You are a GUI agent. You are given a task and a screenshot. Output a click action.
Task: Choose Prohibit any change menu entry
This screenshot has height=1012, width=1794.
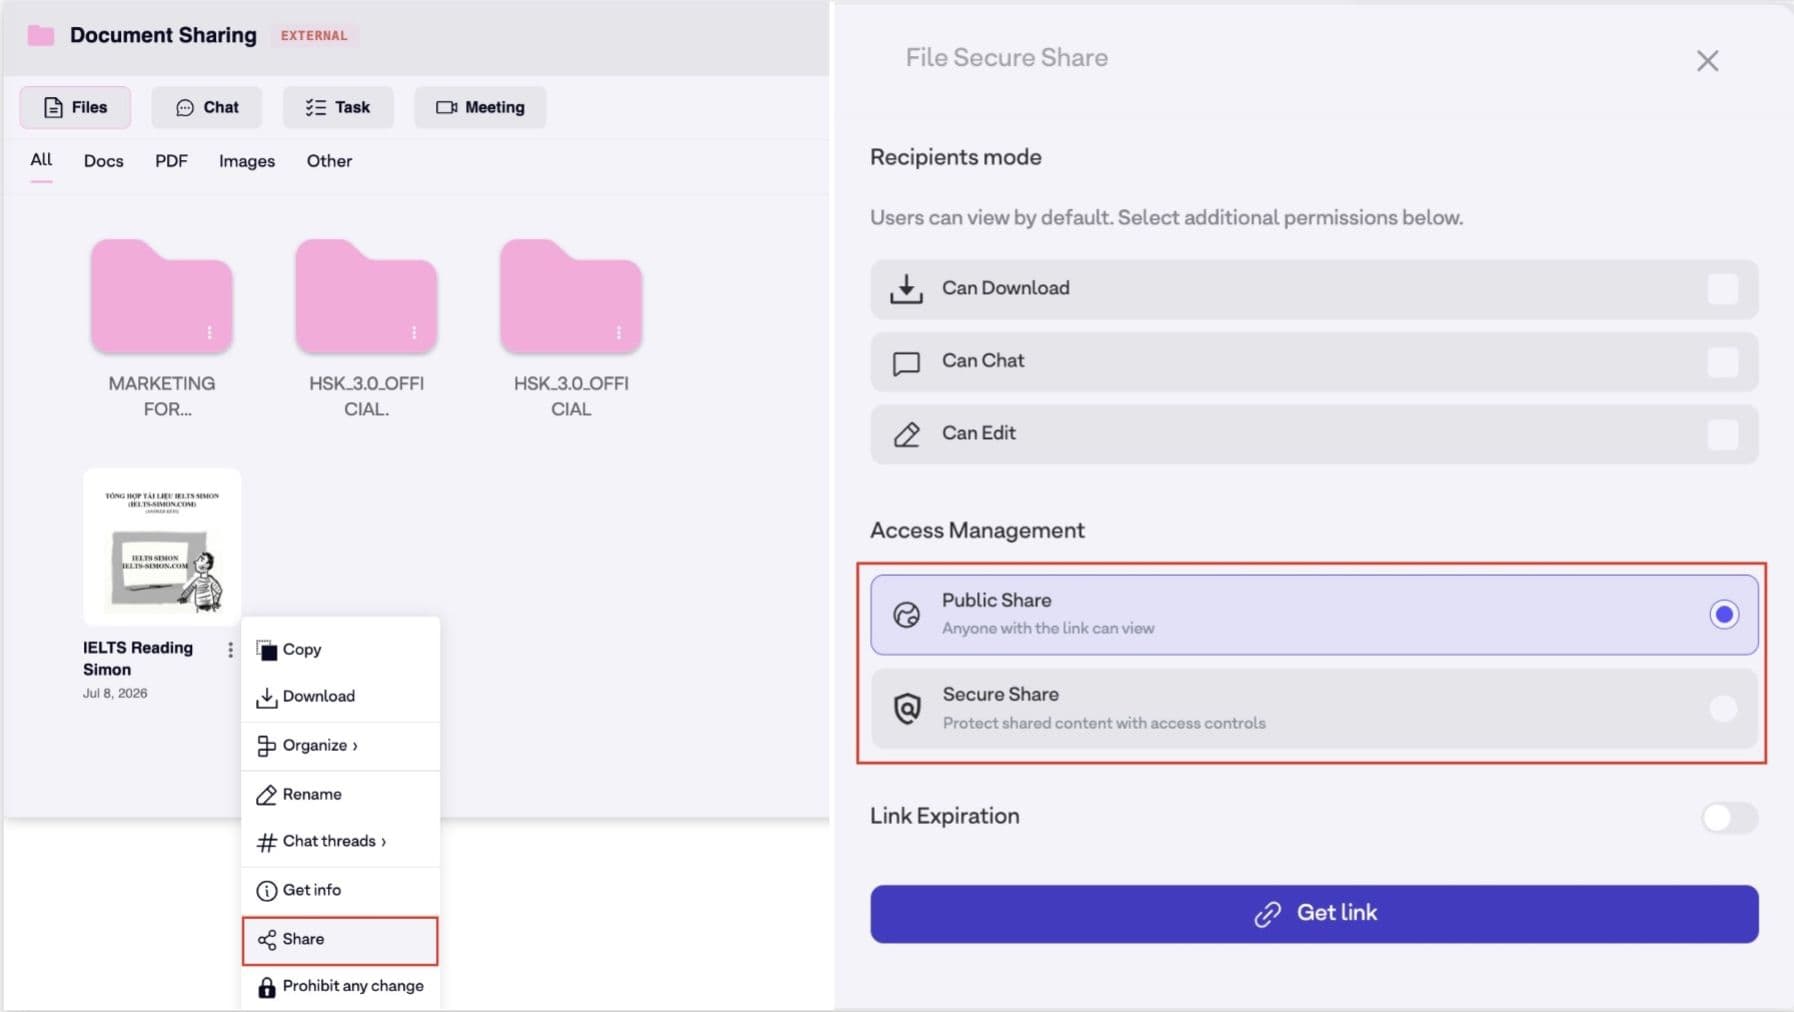coord(340,987)
